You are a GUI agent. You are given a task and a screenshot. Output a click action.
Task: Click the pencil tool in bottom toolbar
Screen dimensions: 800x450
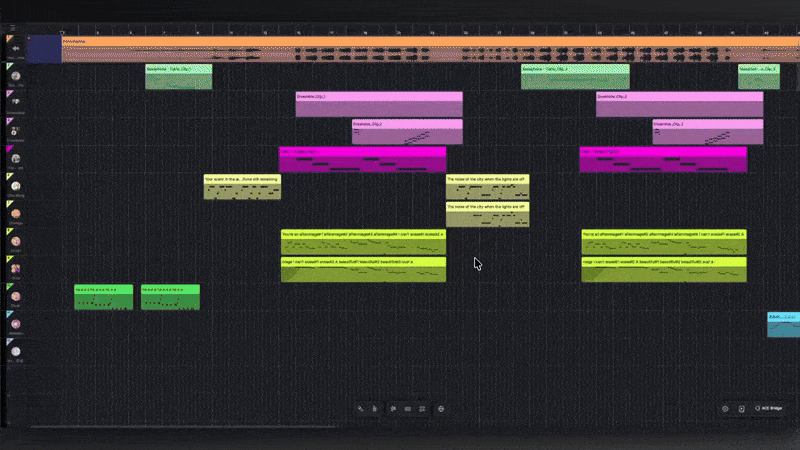coord(361,408)
